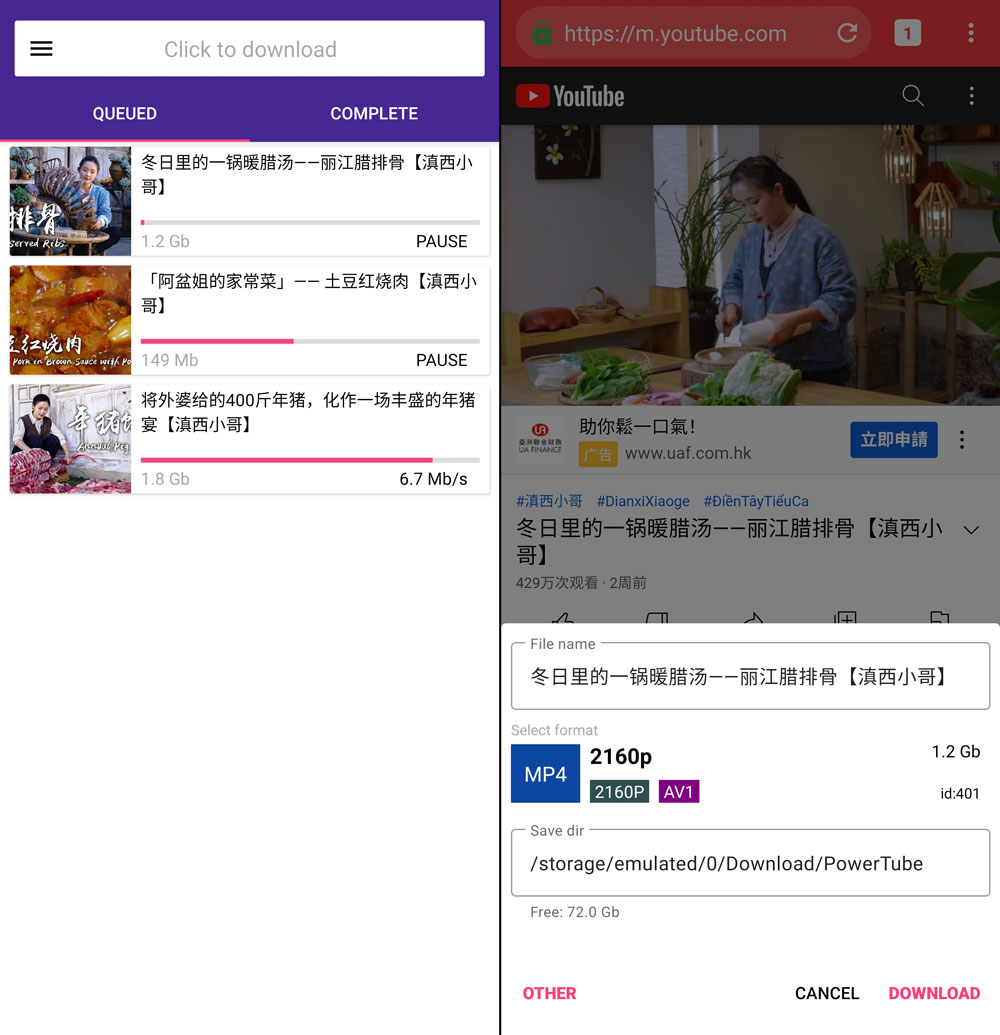This screenshot has height=1035, width=1000.
Task: Click the #滇西小哥 hashtag
Action: point(549,501)
